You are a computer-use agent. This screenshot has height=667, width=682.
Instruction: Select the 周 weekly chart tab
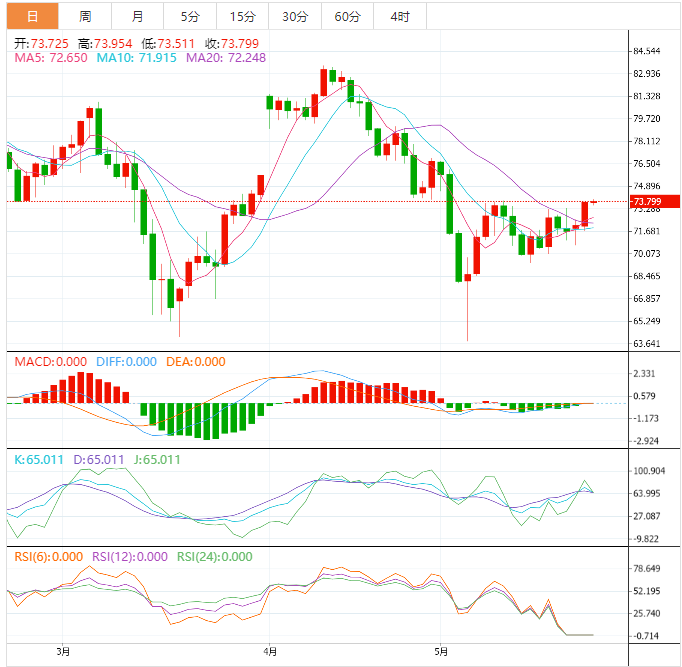point(85,16)
